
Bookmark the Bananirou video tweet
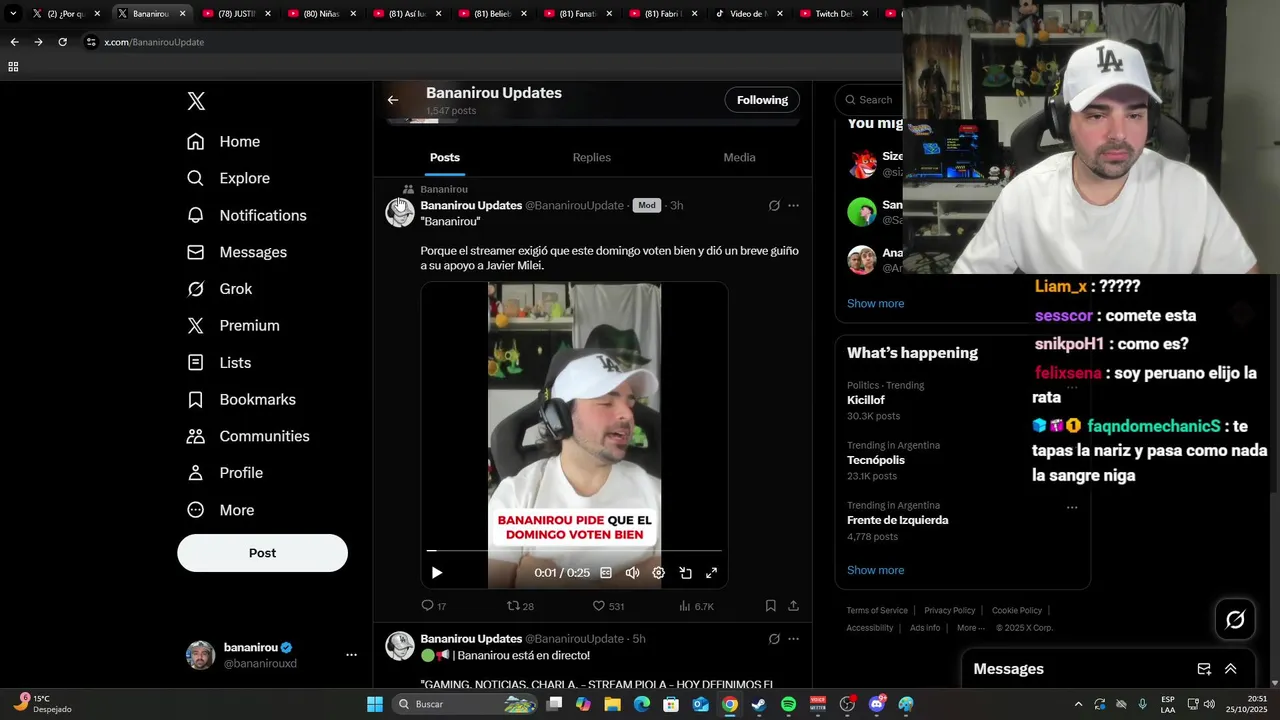(x=770, y=606)
